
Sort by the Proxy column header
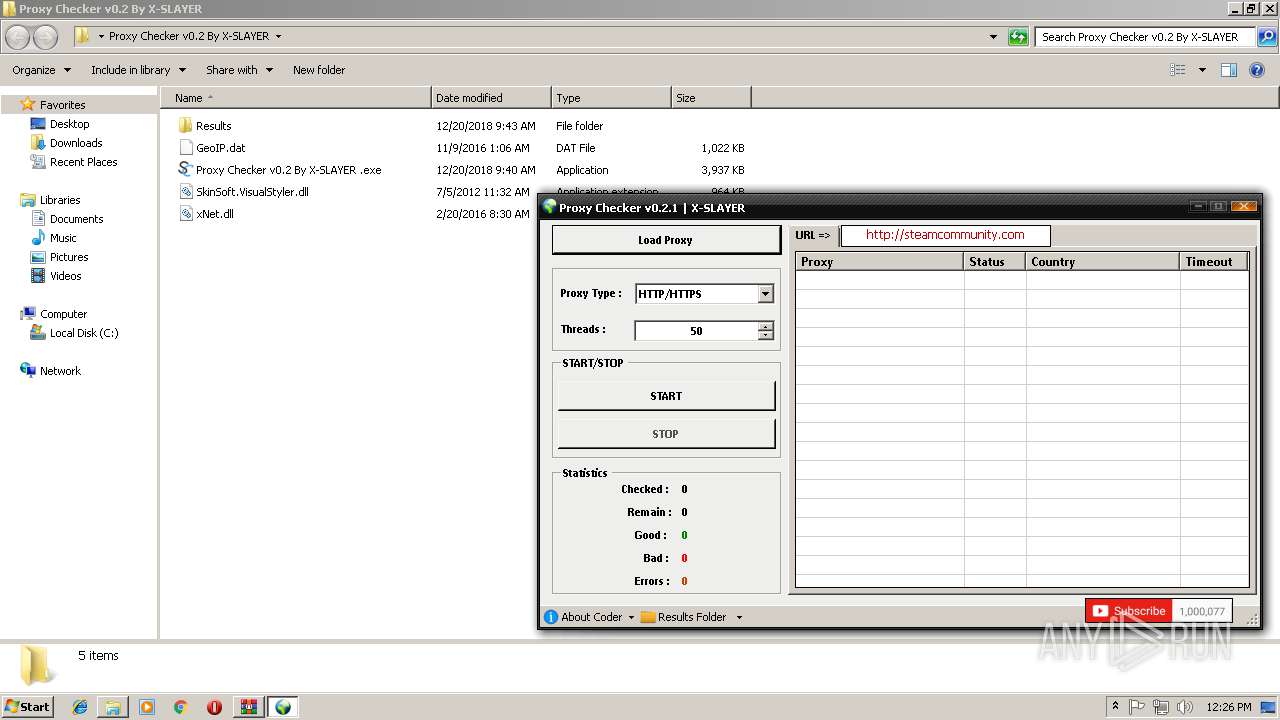coord(880,262)
